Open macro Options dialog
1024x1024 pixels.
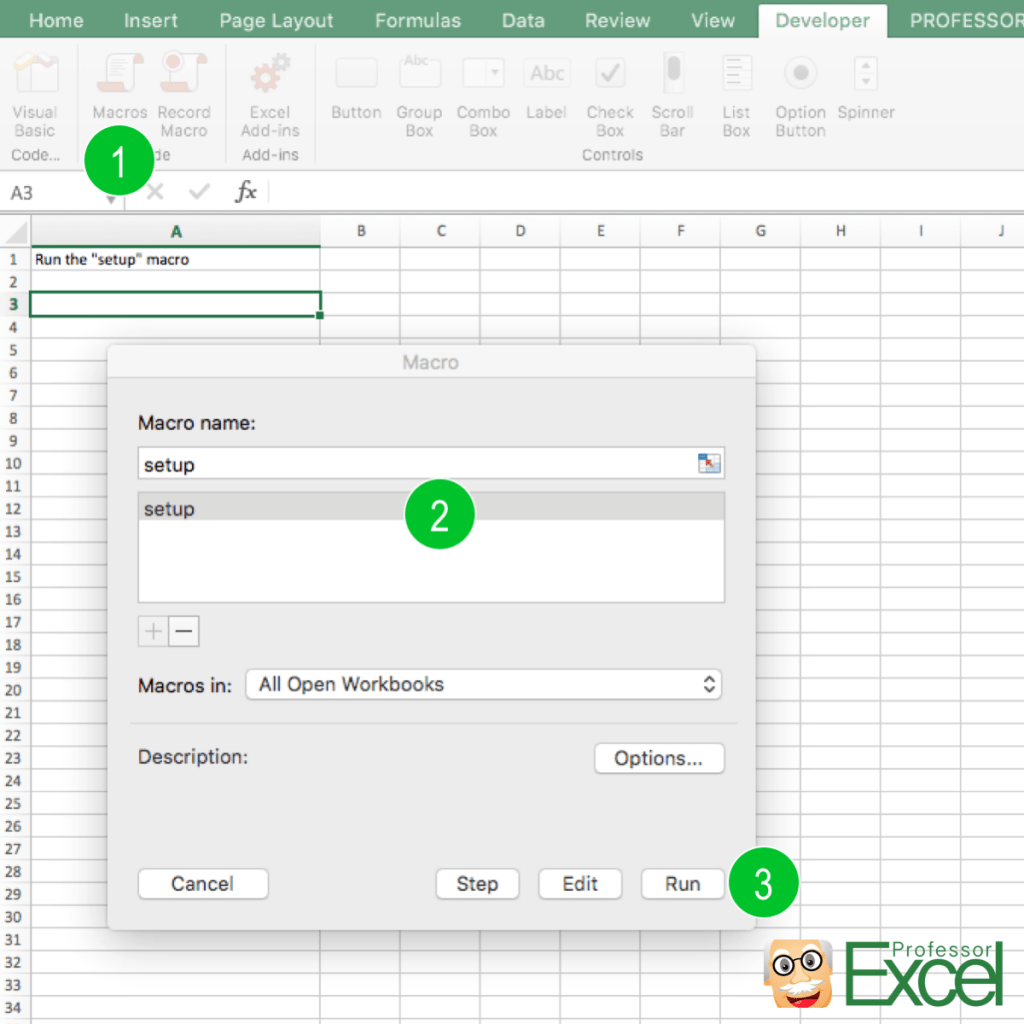[x=659, y=758]
